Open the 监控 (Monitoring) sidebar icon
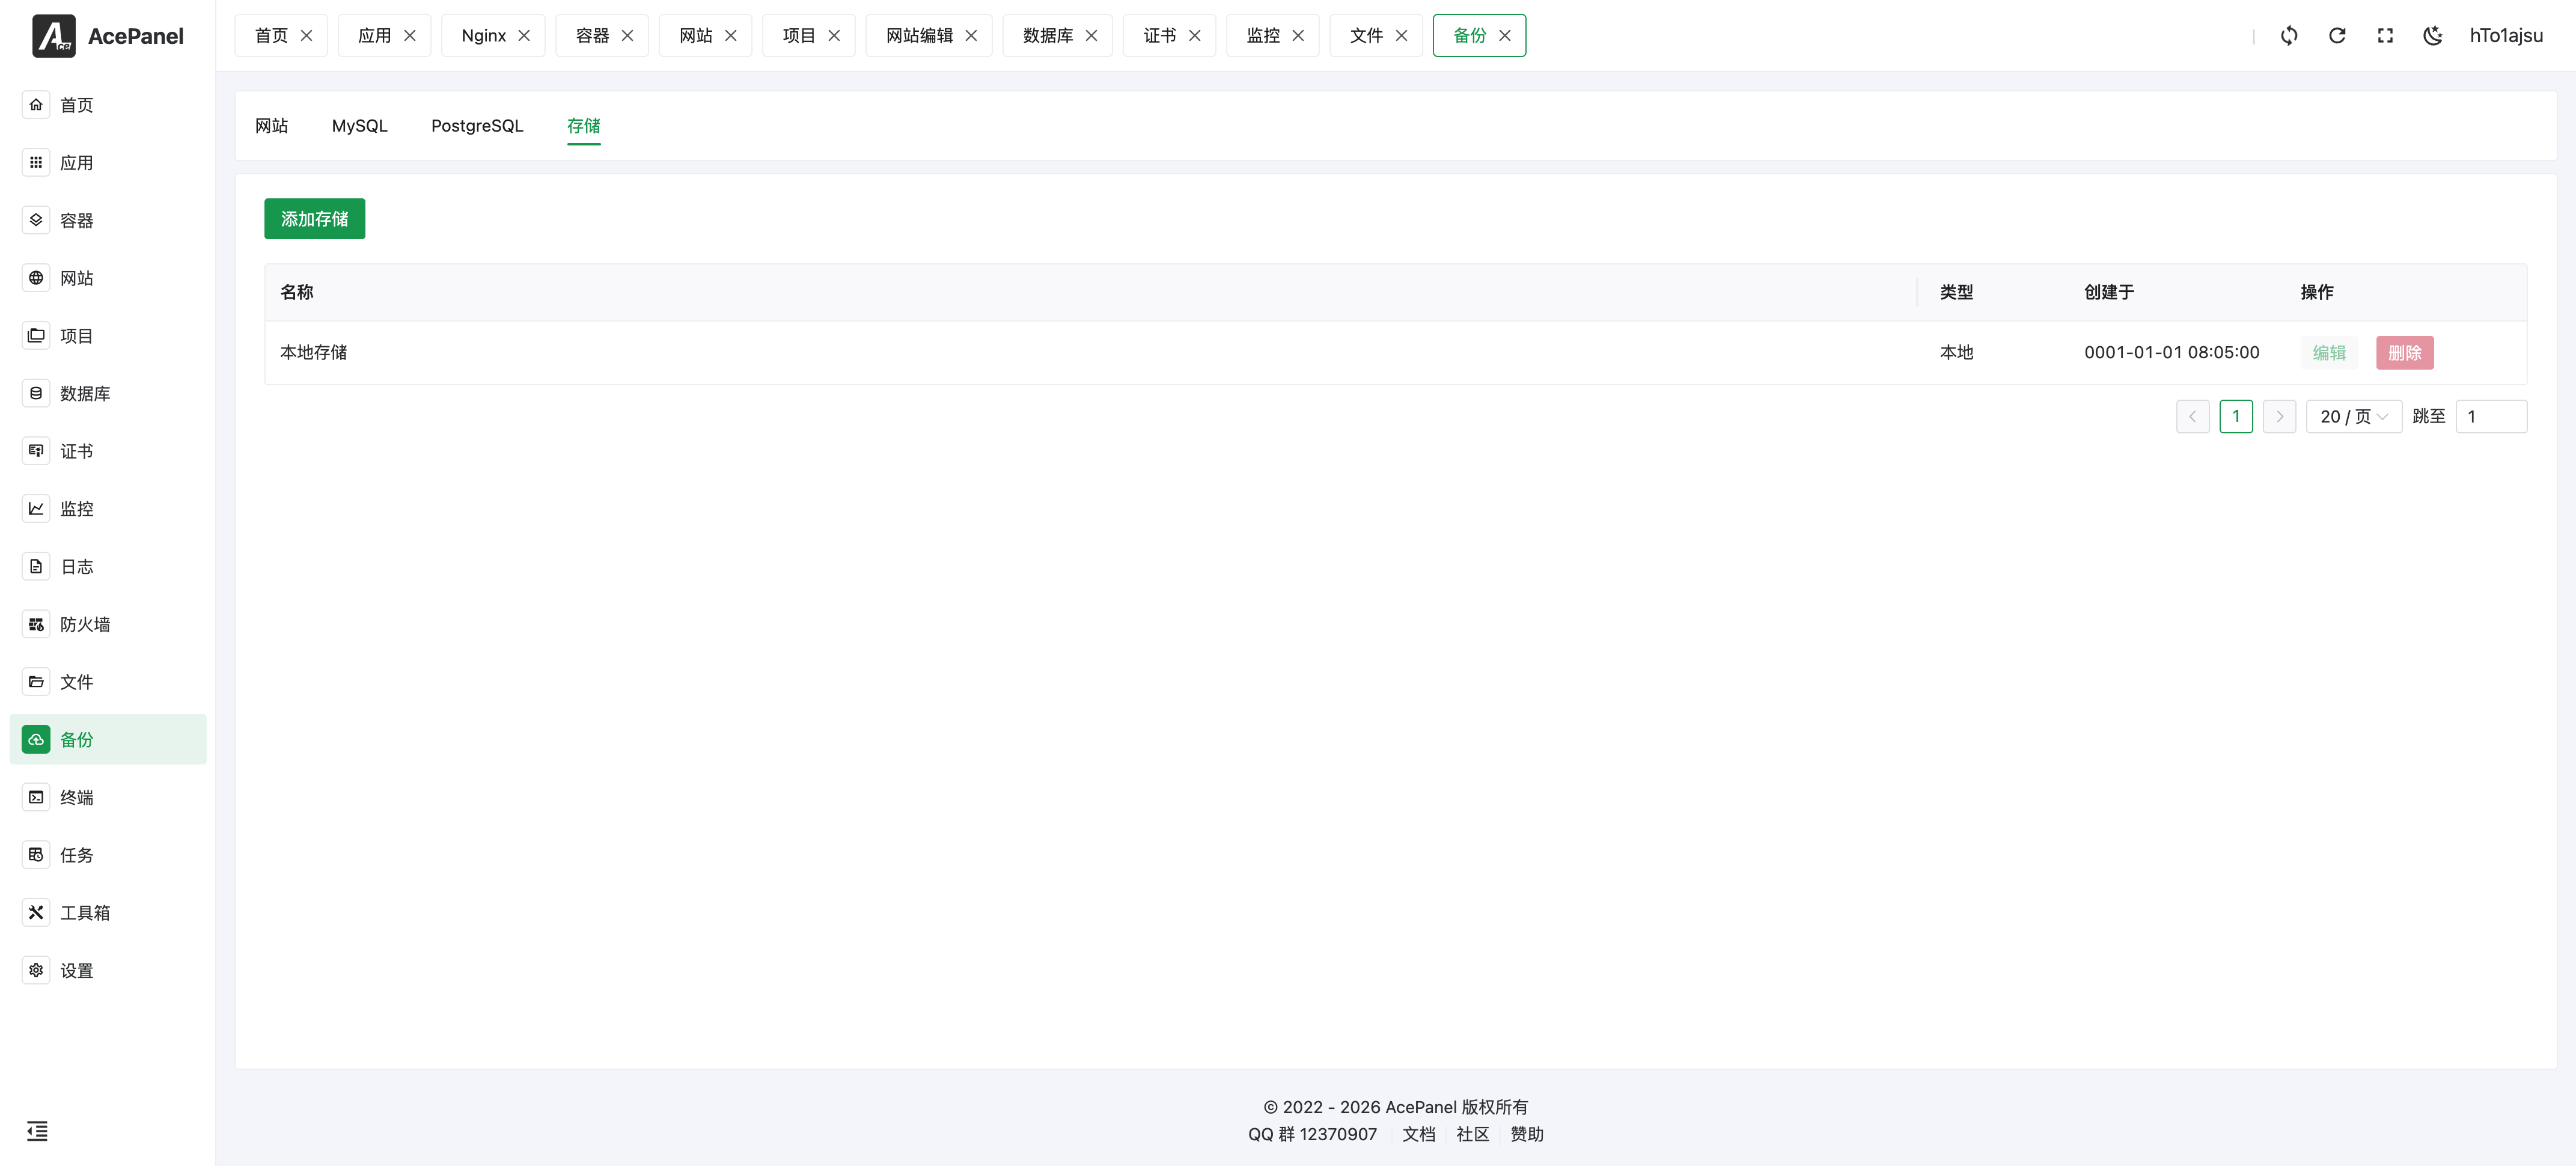2576x1166 pixels. coord(36,508)
